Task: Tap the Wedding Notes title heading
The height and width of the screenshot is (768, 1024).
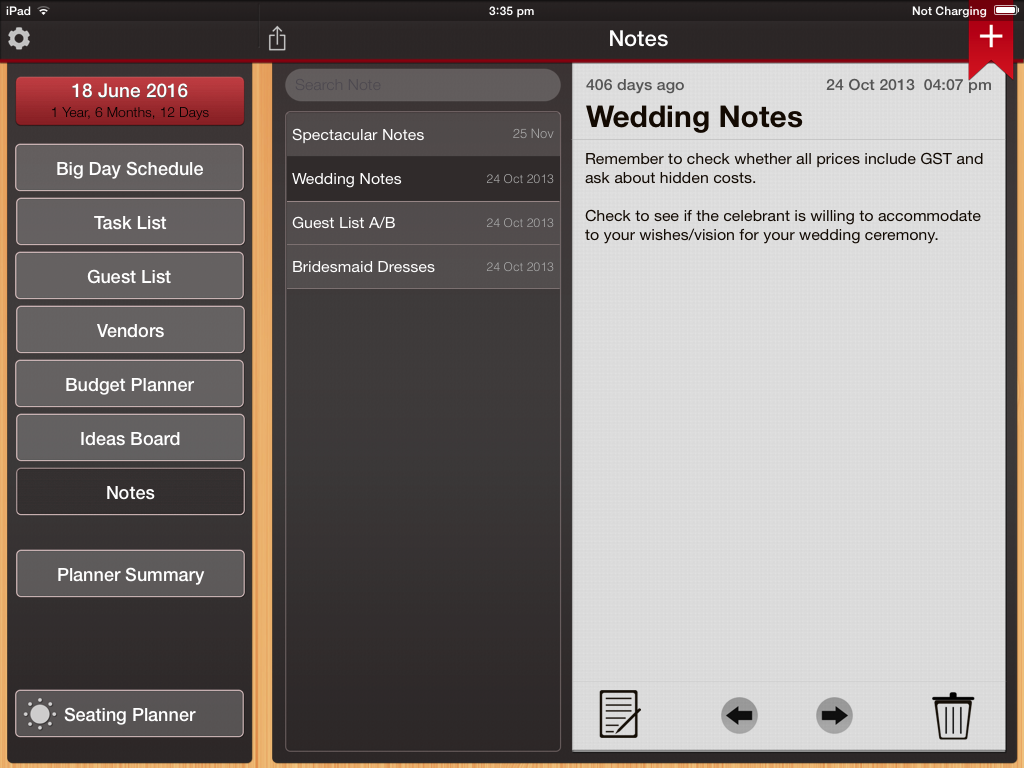Action: point(694,118)
